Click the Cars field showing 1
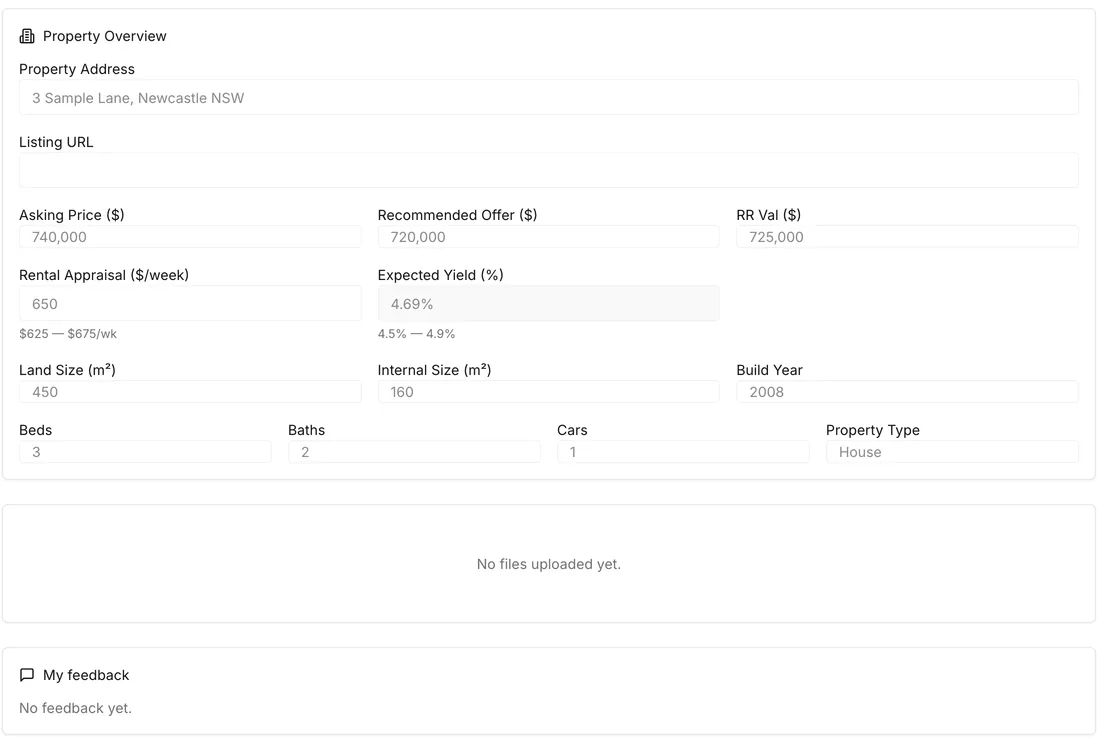The image size is (1098, 753). 683,452
